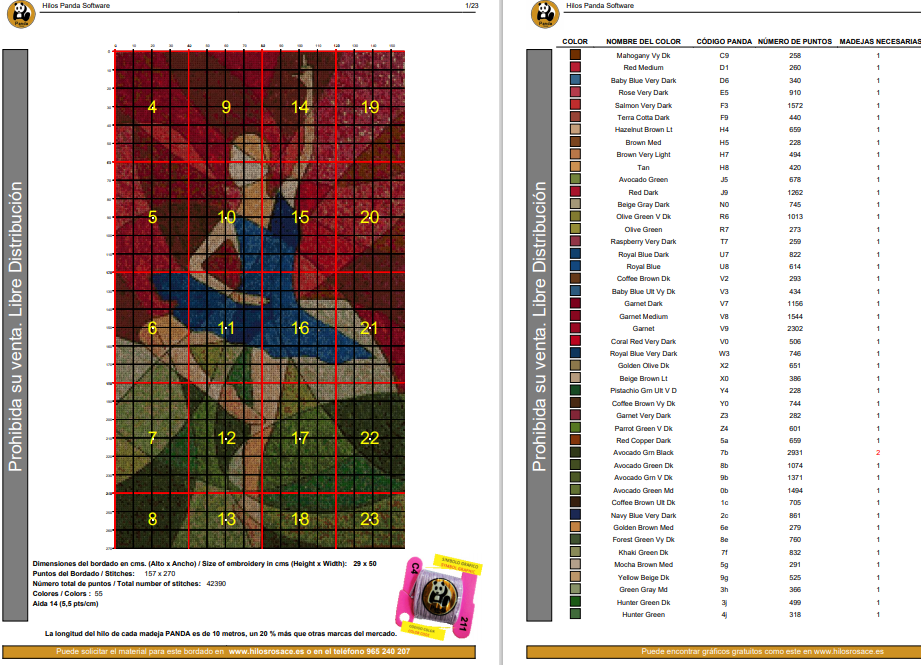The height and width of the screenshot is (665, 921).
Task: Click the Panda code U7
Action: 724,254
